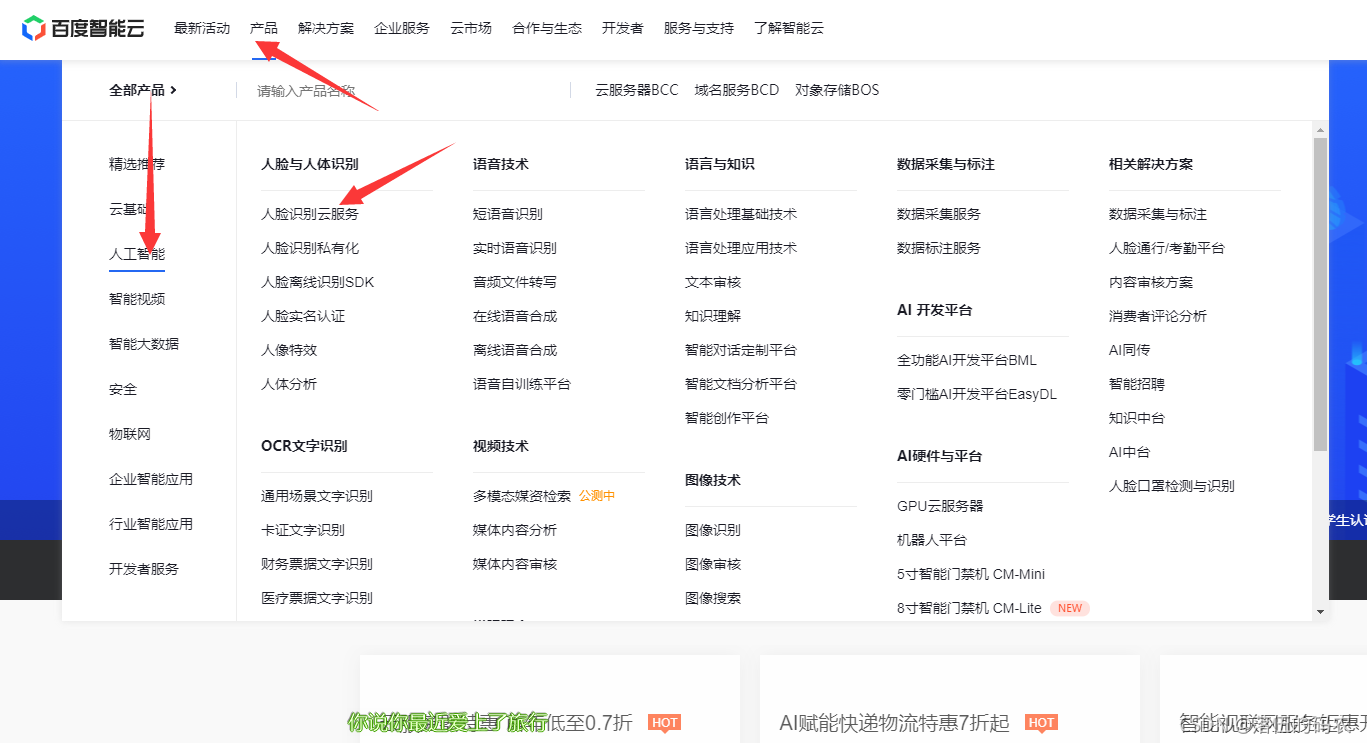This screenshot has width=1367, height=743.
Task: Open 在线语音合成 link
Action: point(515,316)
